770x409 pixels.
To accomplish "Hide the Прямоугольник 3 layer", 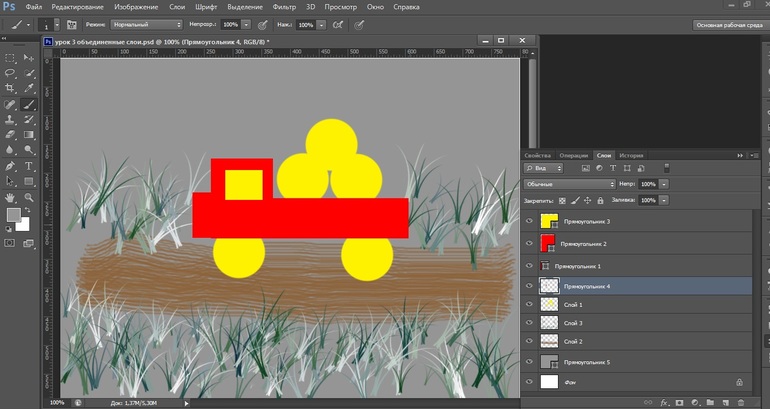I will tap(529, 221).
